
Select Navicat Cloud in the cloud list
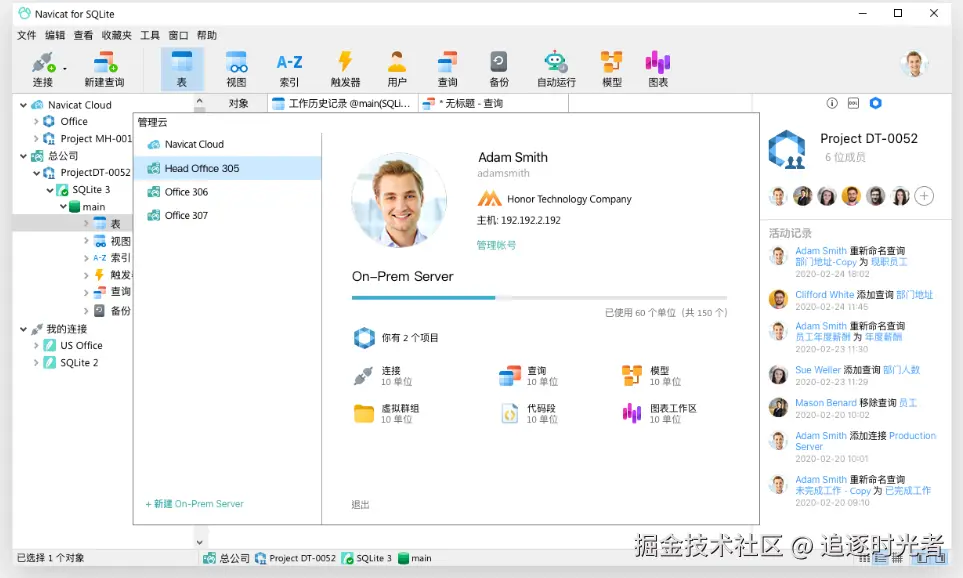pos(227,144)
